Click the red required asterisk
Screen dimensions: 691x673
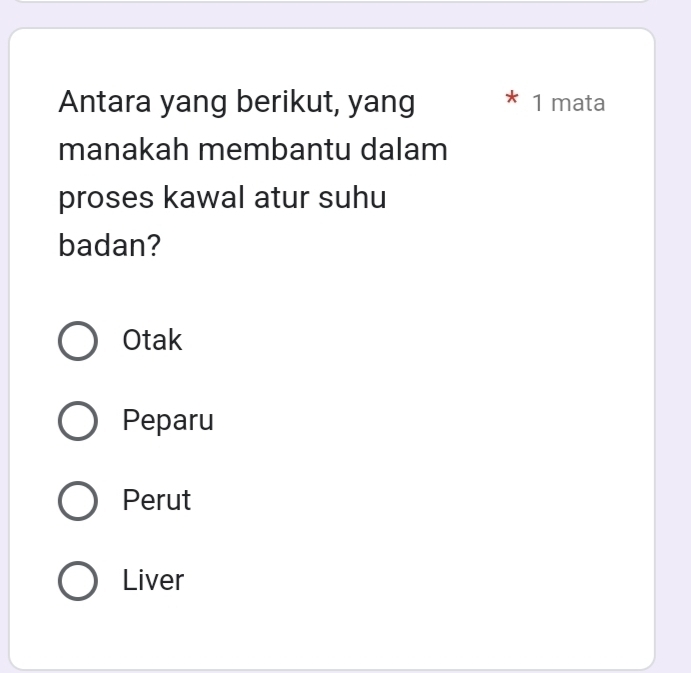point(512,101)
